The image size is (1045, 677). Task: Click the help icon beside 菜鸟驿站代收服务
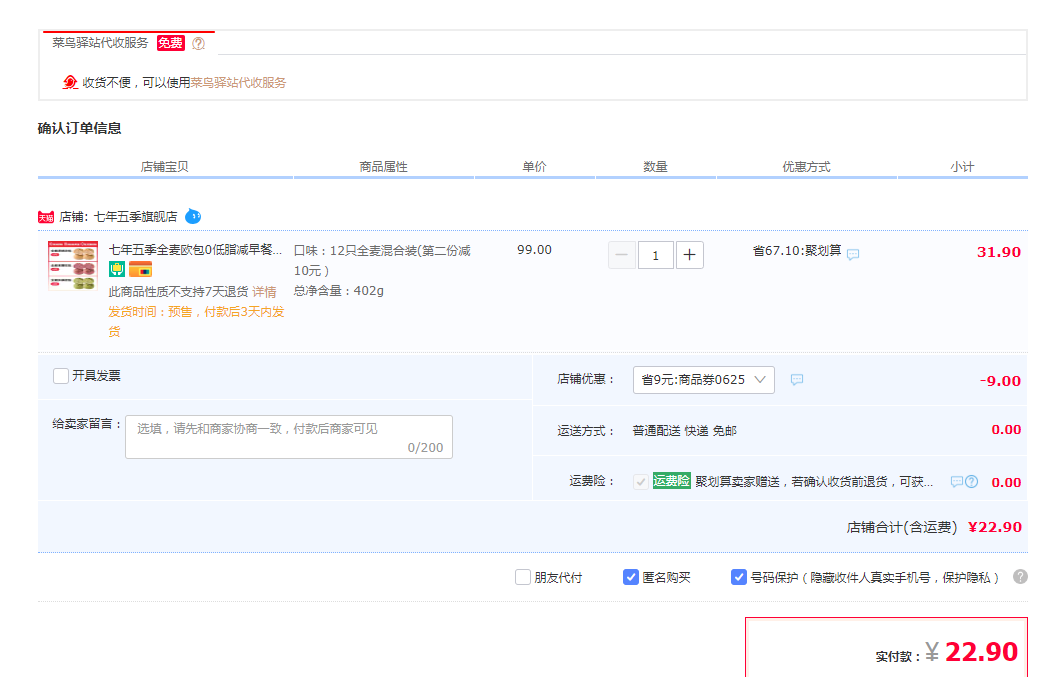(x=199, y=44)
